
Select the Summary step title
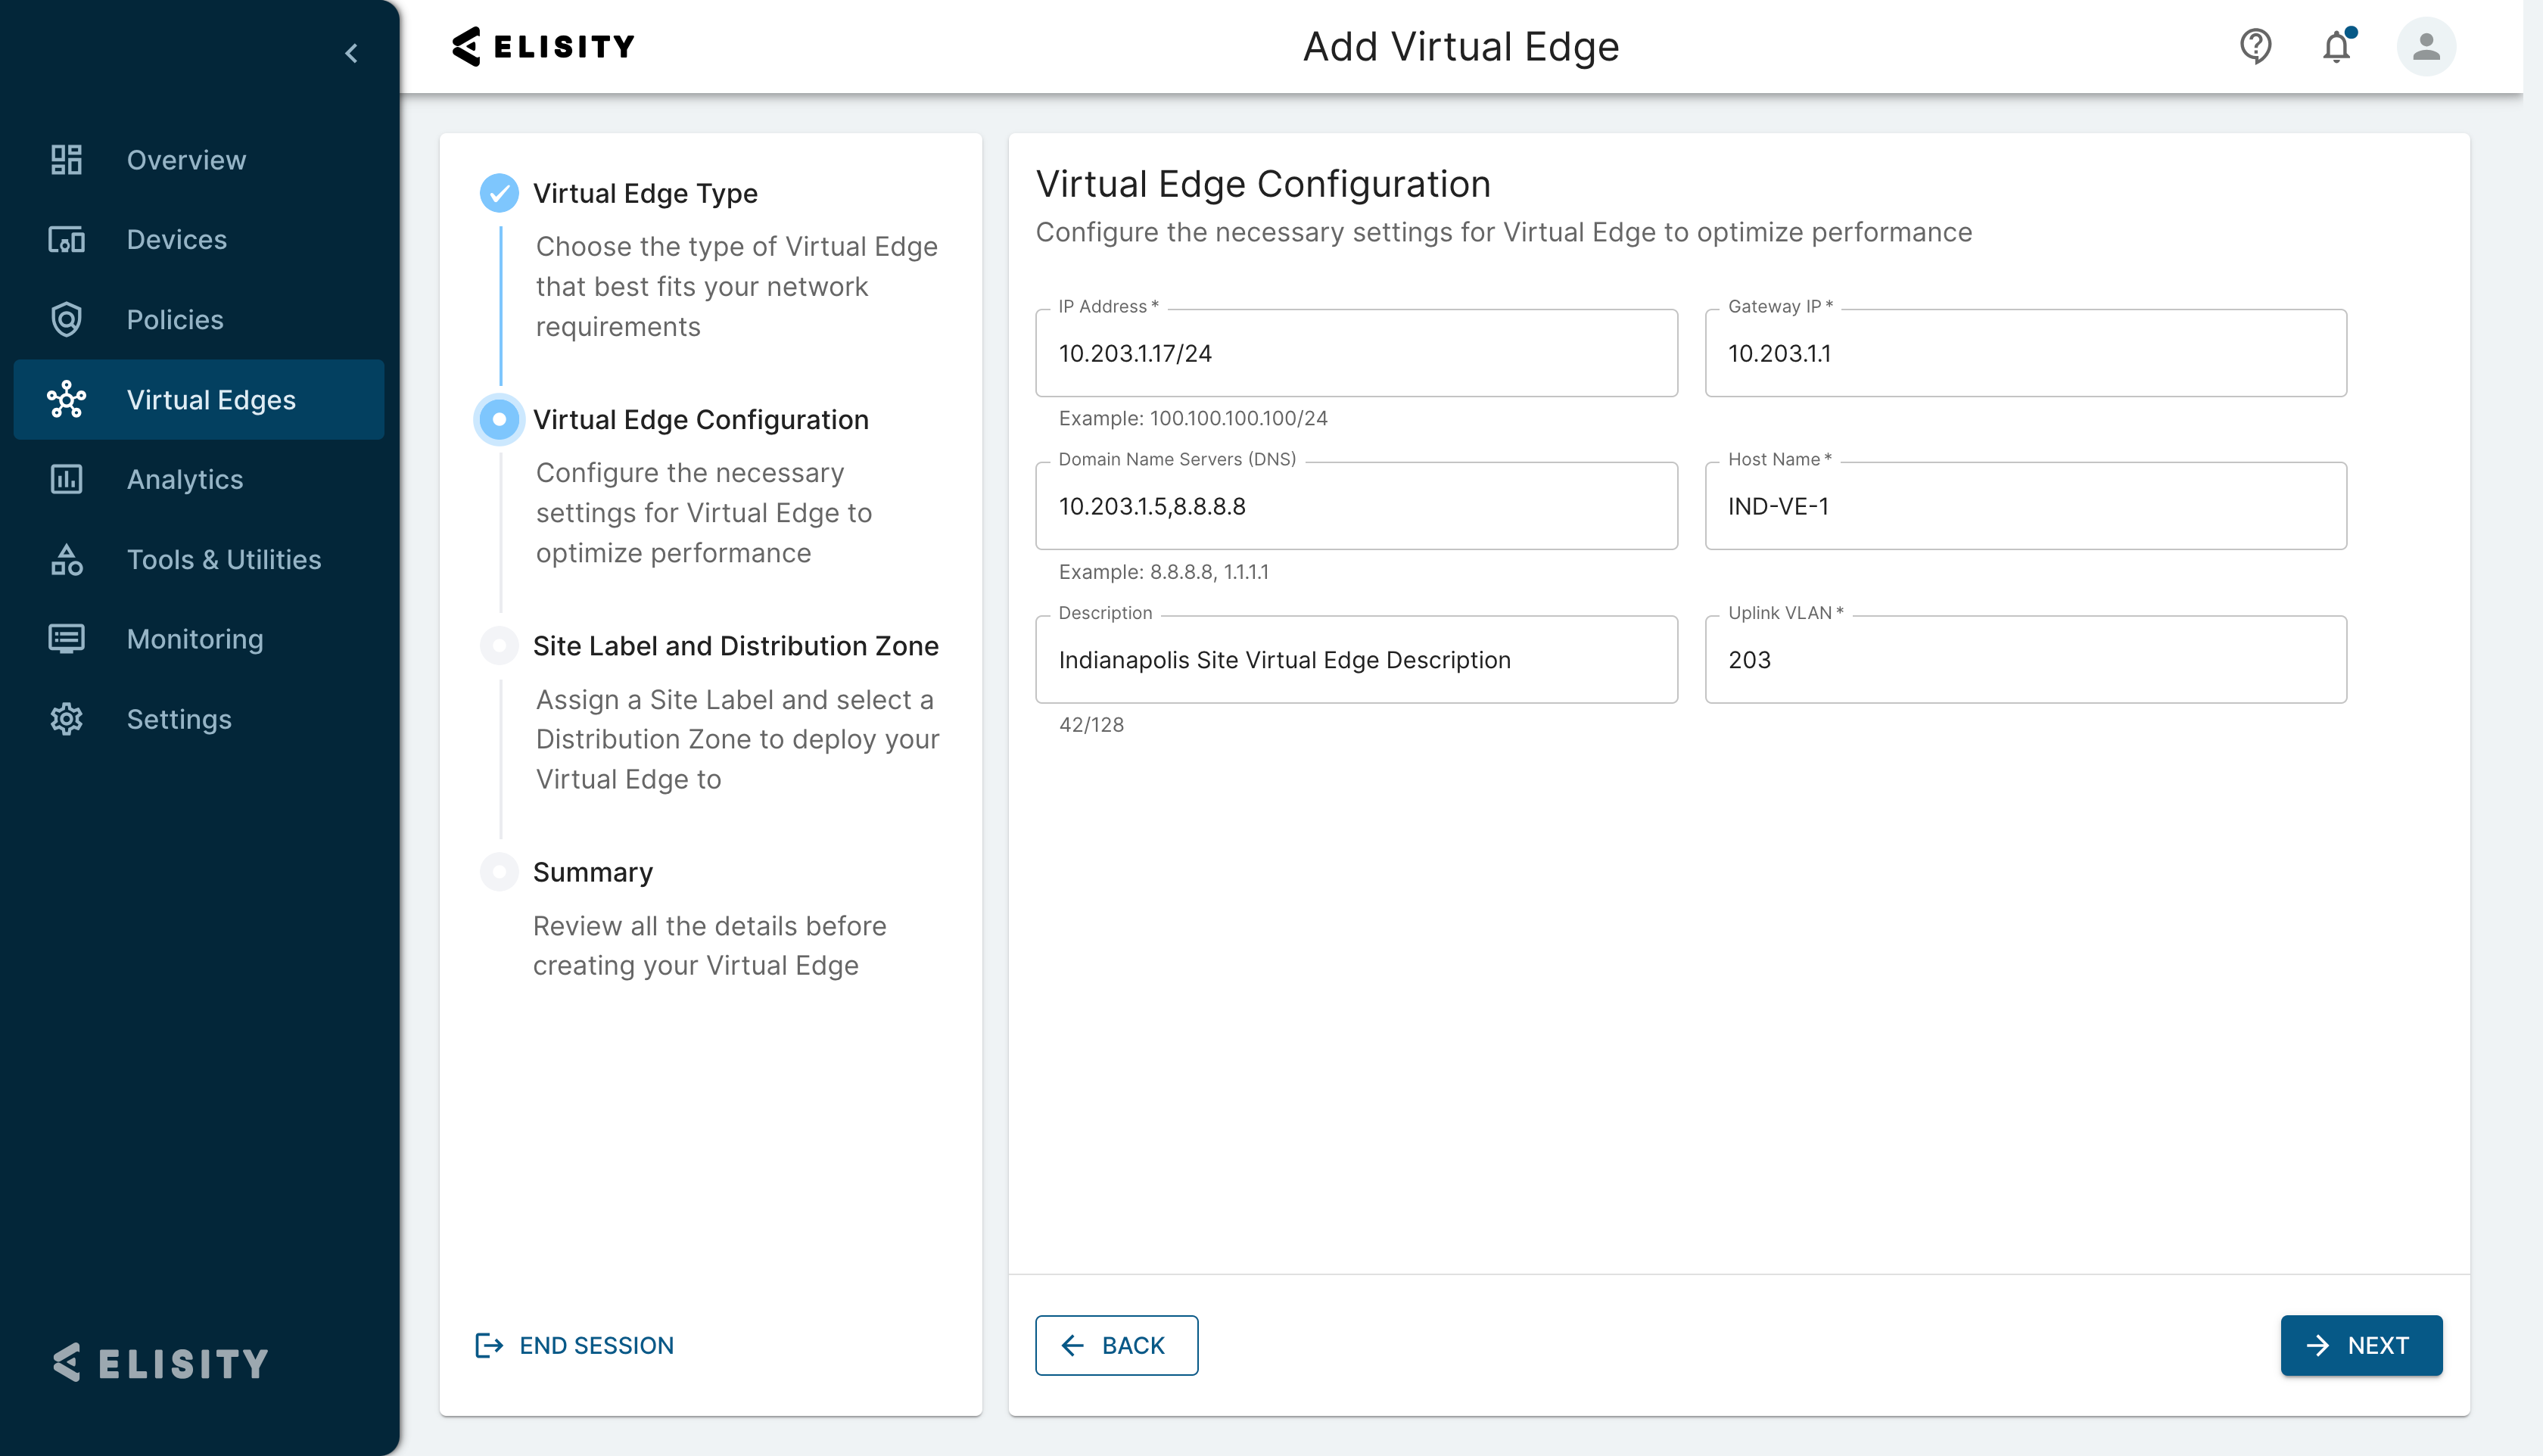[593, 872]
